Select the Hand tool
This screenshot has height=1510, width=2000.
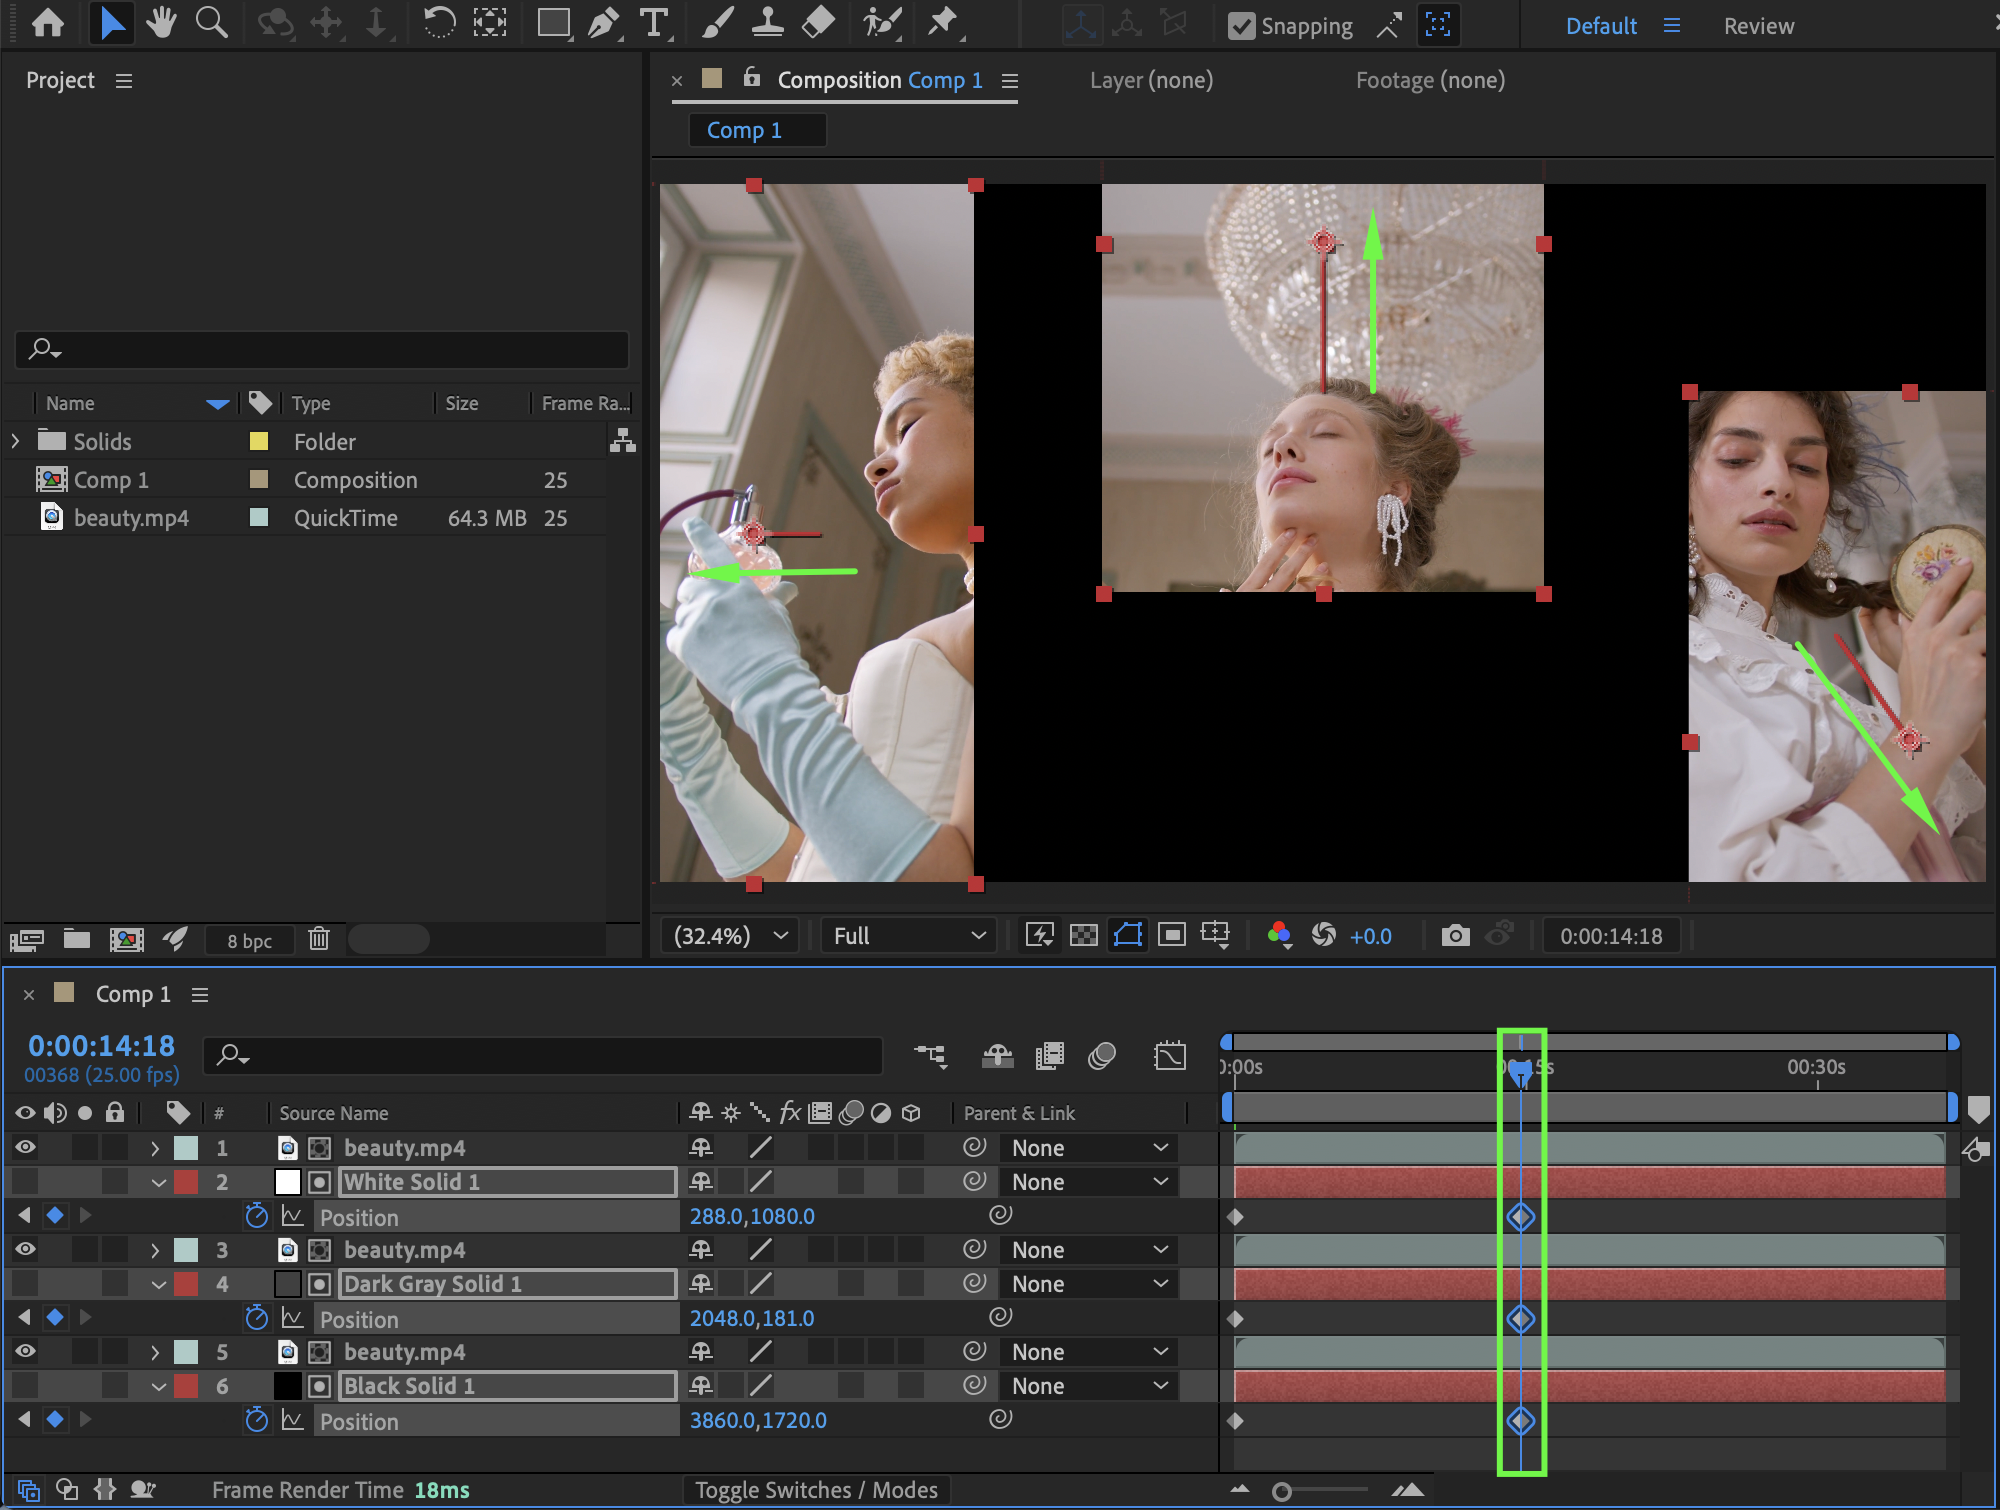pos(160,22)
